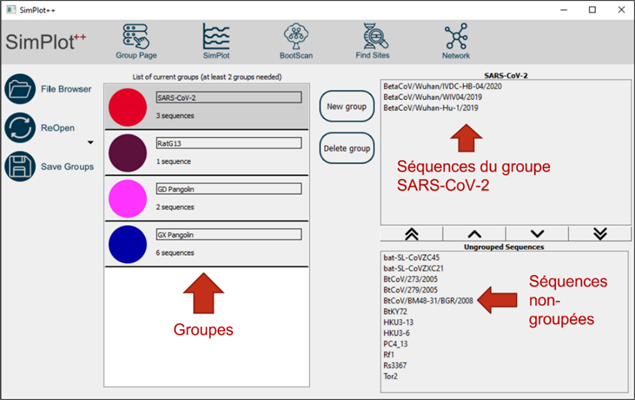This screenshot has width=635, height=400.
Task: Click the '1 sequence' count label
Action: (x=173, y=162)
